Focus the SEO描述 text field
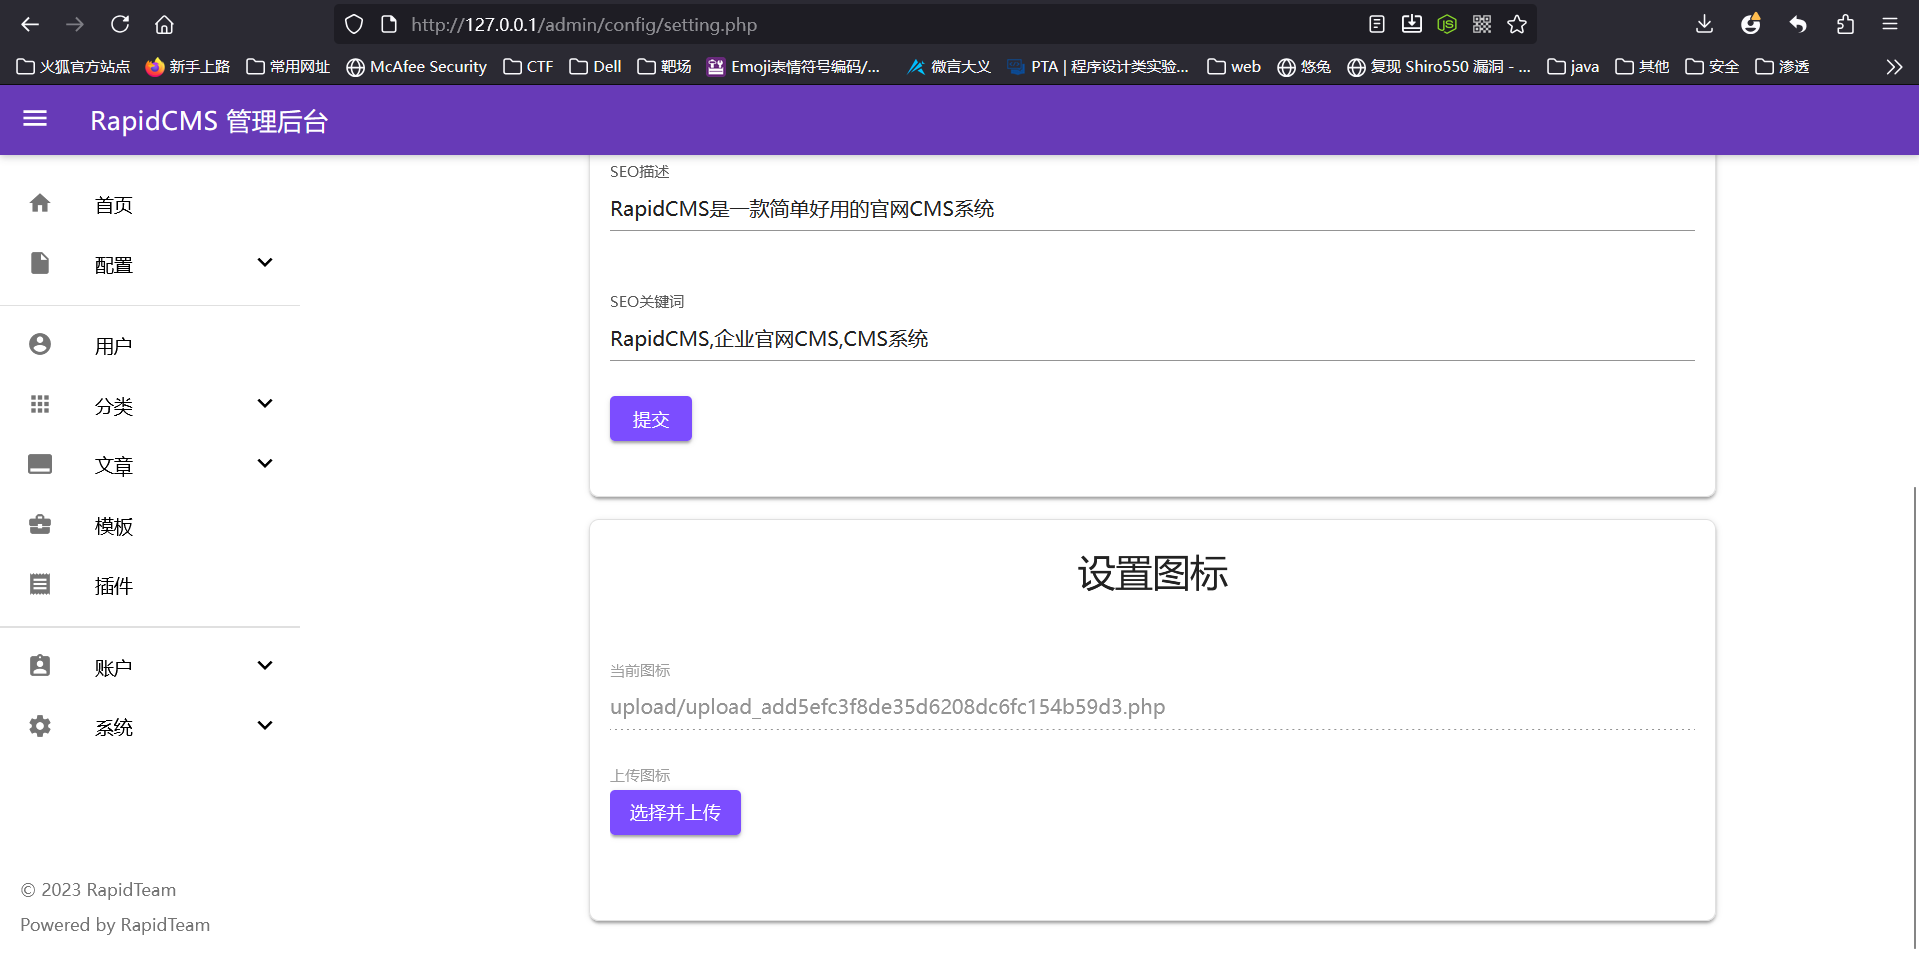Image resolution: width=1919 pixels, height=964 pixels. pyautogui.click(x=1150, y=209)
